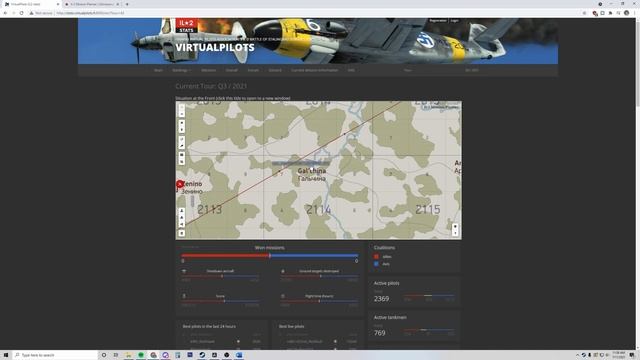Click the system tray clock
640x360 pixels.
[619, 355]
